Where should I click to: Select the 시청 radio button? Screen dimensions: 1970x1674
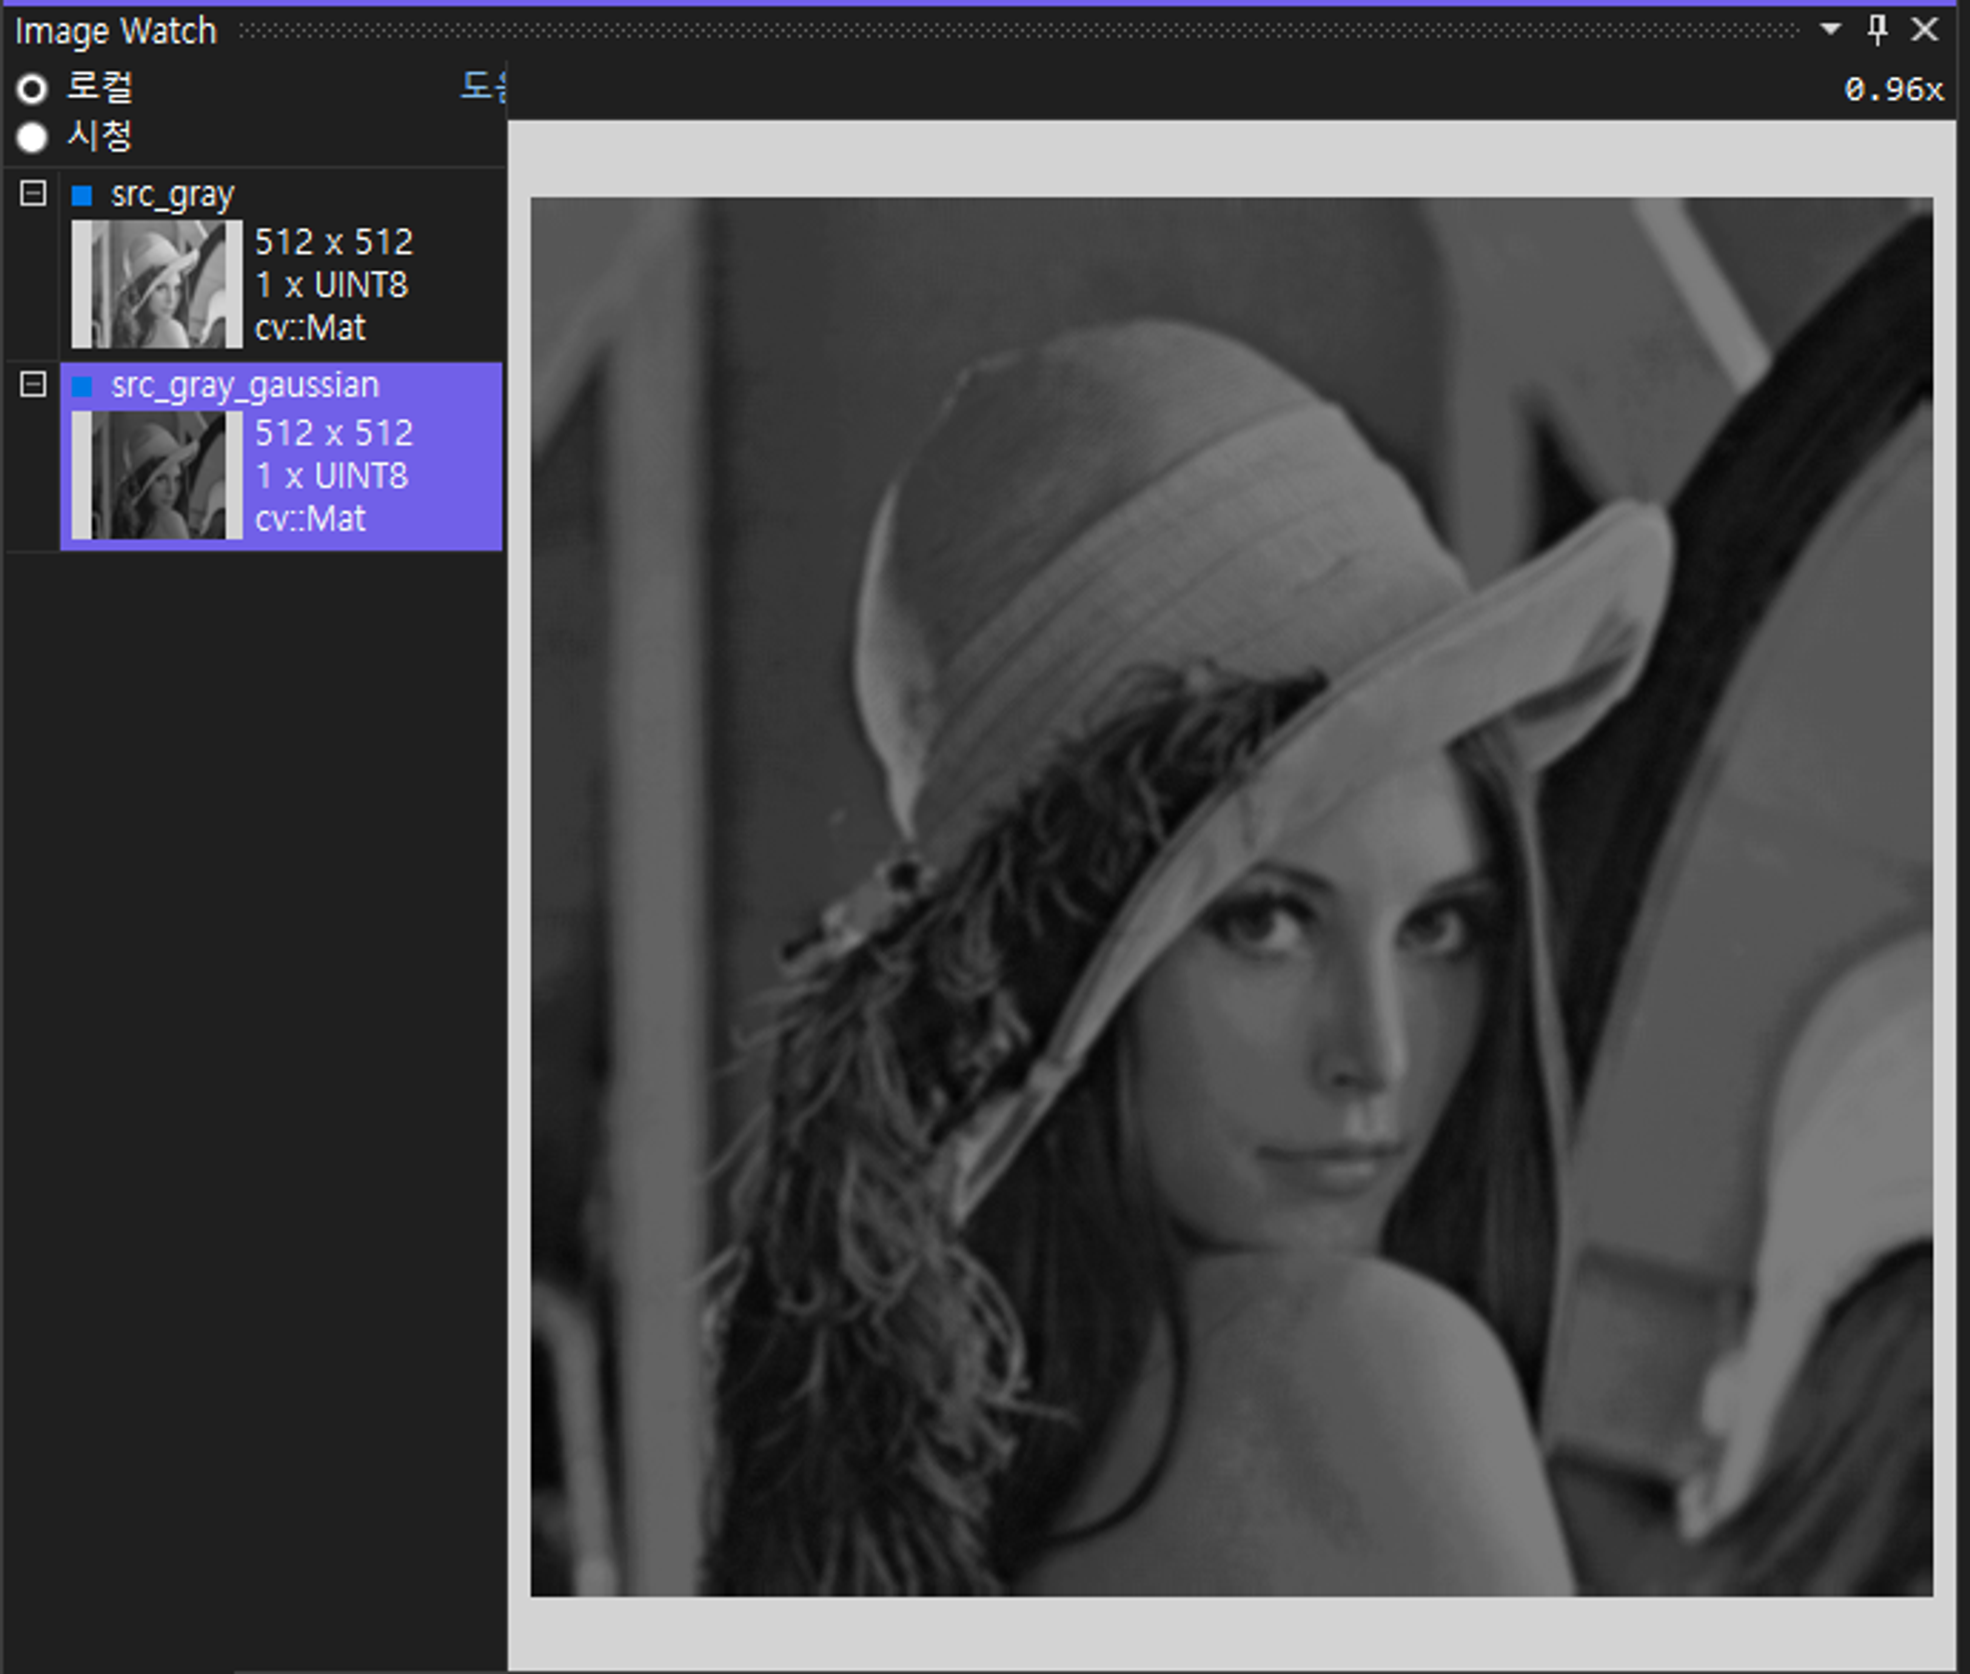pyautogui.click(x=32, y=137)
